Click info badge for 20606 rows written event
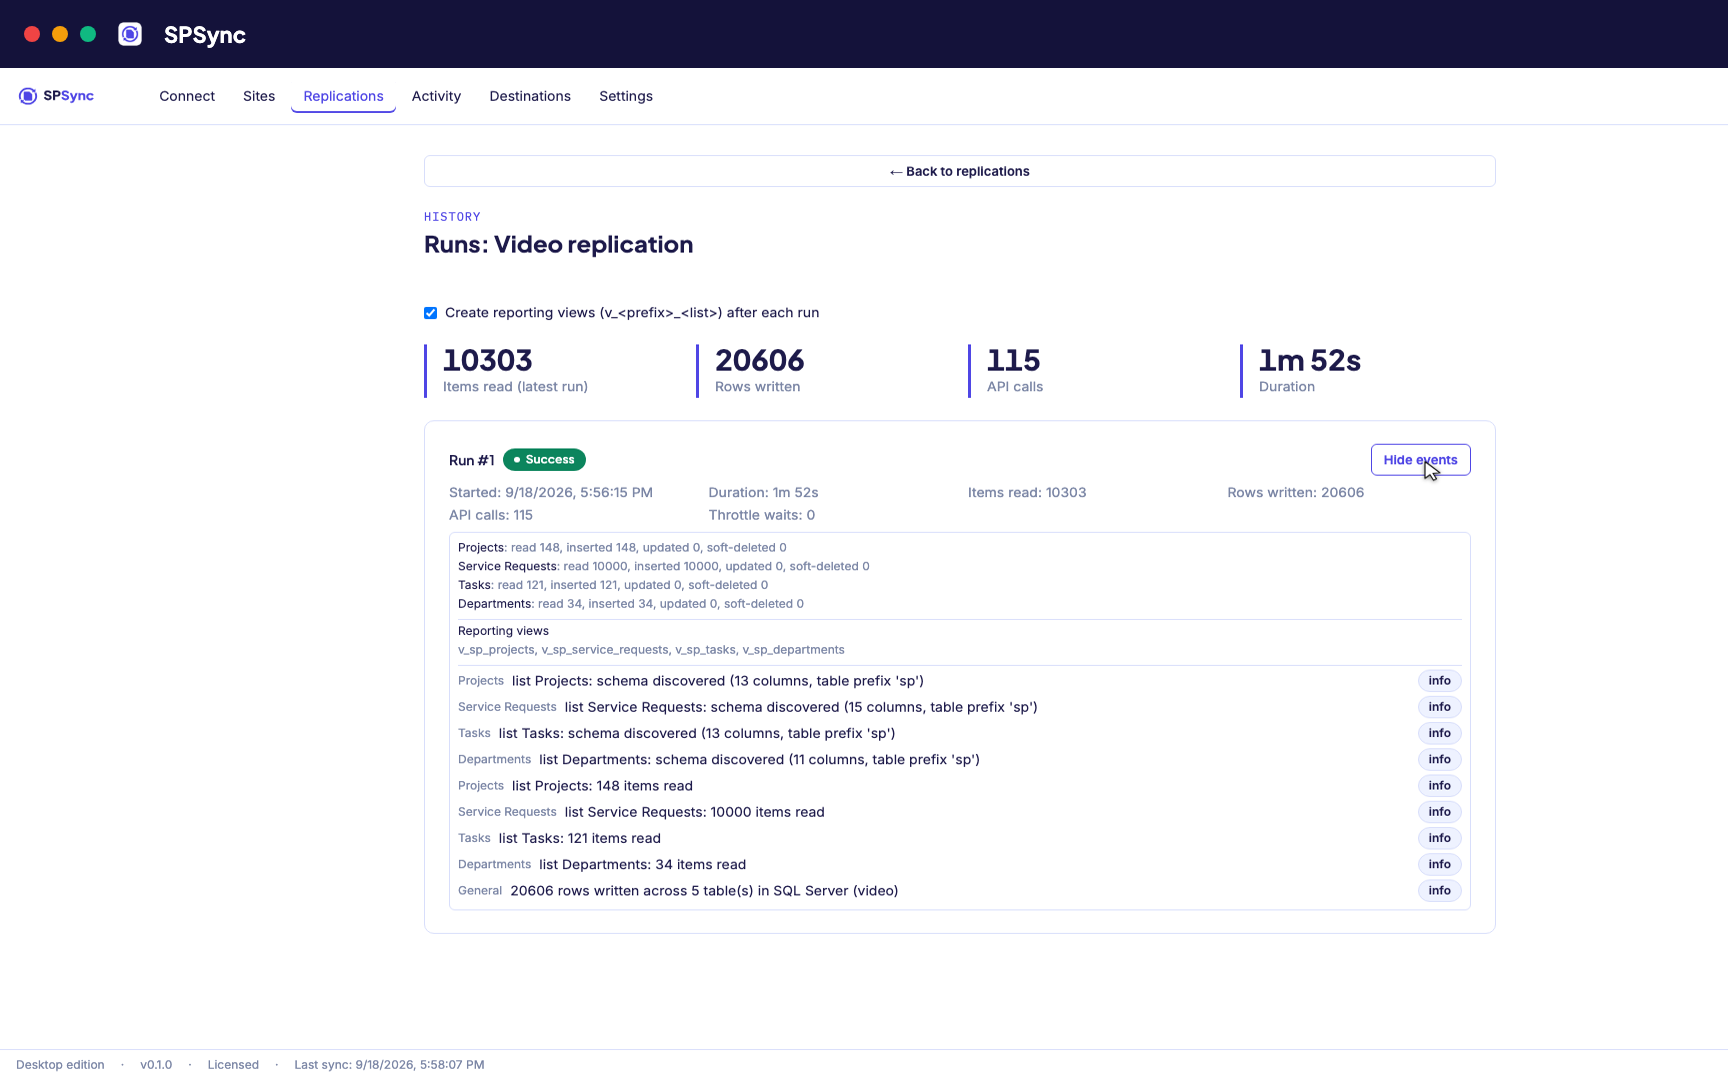This screenshot has width=1728, height=1080. coord(1439,891)
